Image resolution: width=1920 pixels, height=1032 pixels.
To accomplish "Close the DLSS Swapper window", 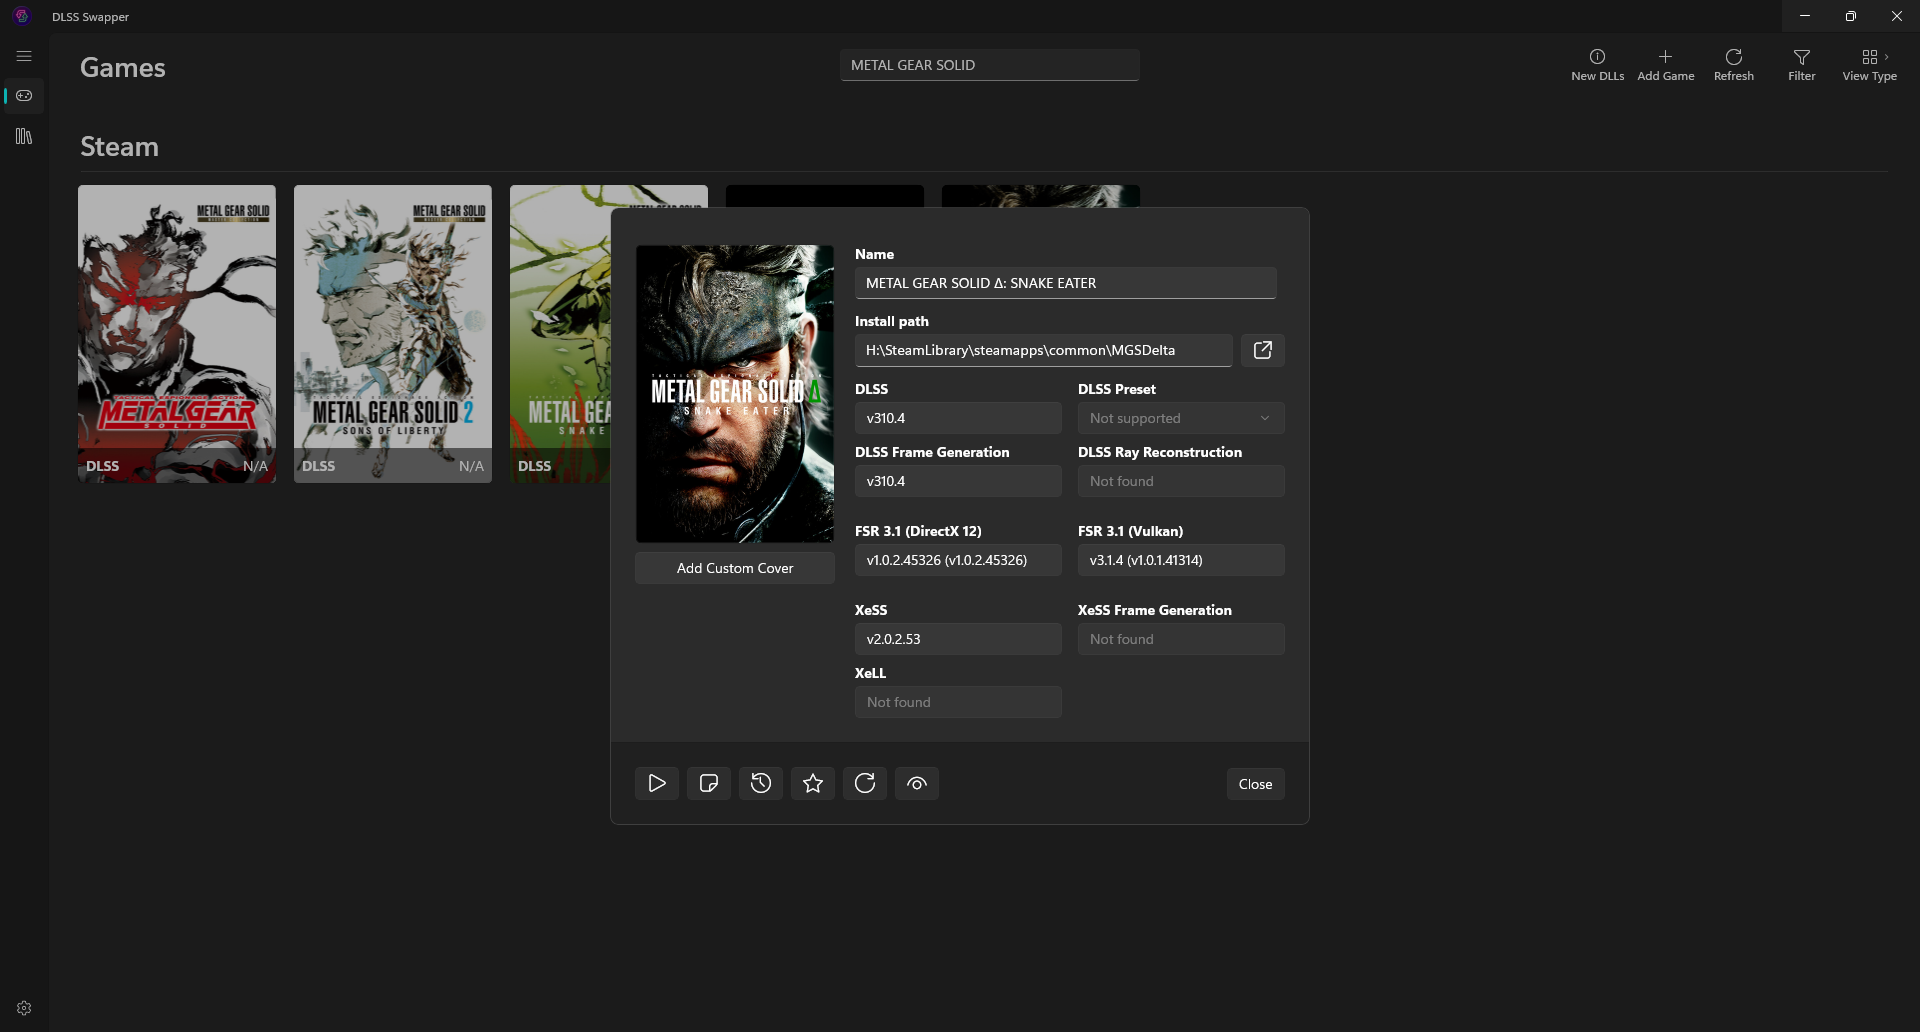I will point(1897,16).
